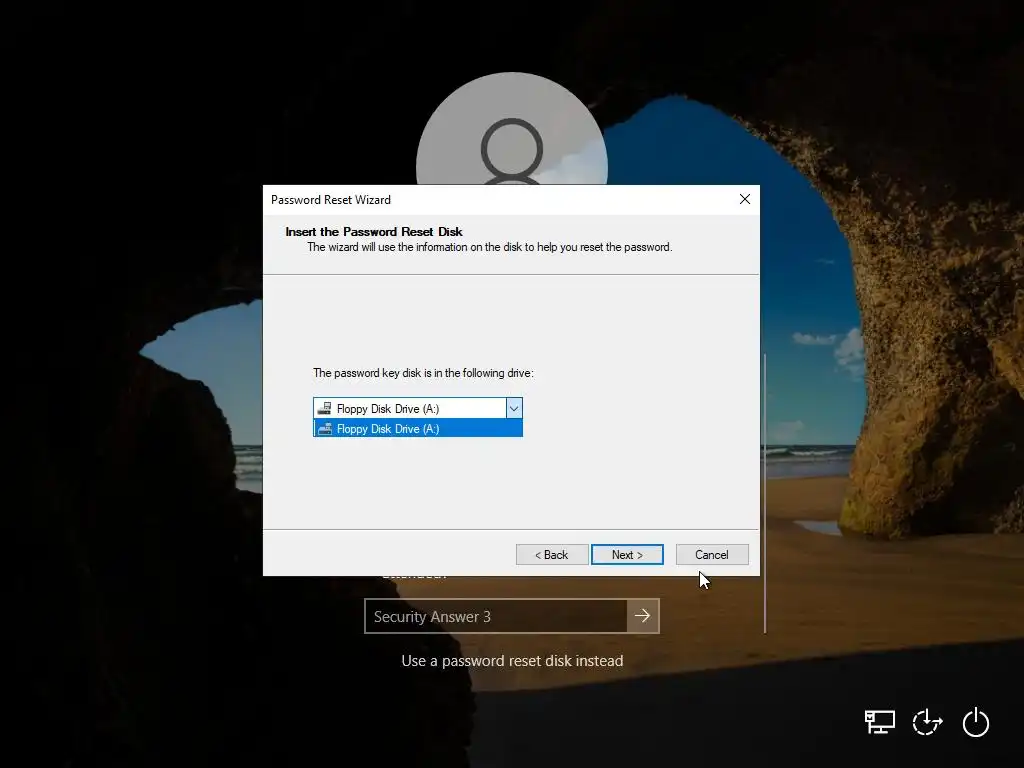Screen dimensions: 1024x768
Task: Go to Next step in wizard
Action: (x=627, y=554)
